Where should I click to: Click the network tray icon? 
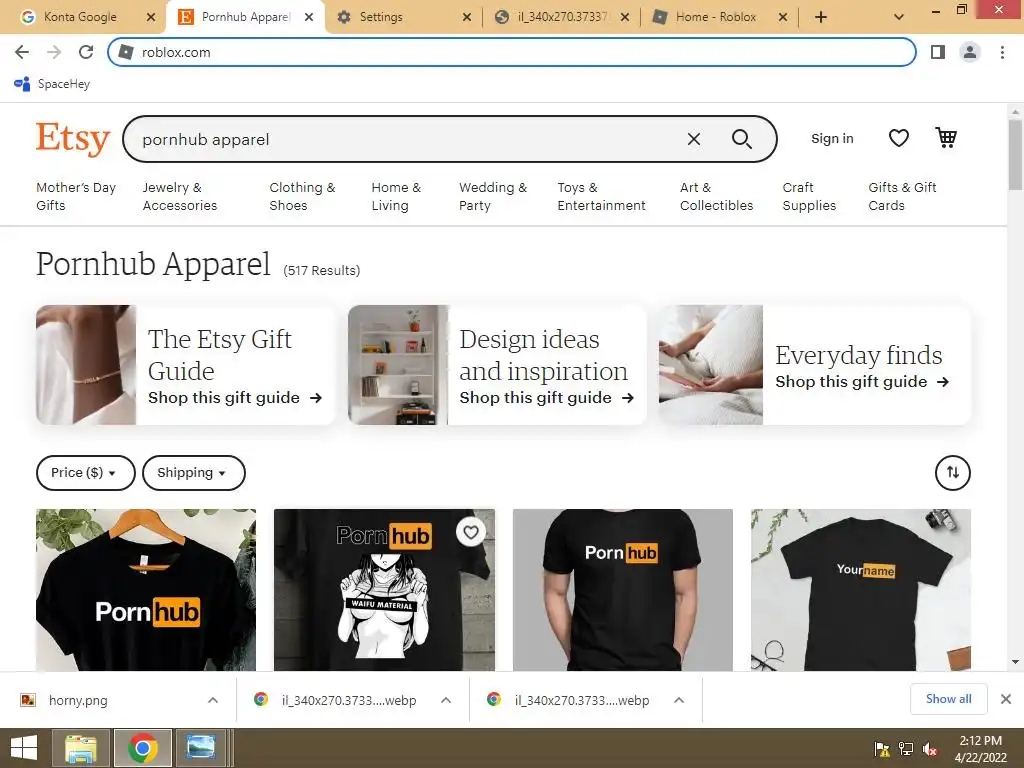coord(906,749)
